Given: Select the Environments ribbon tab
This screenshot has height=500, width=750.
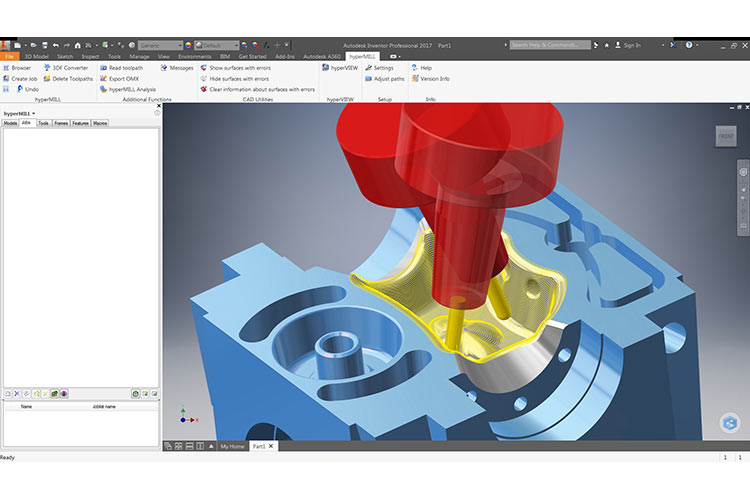Looking at the screenshot, I should pos(195,56).
